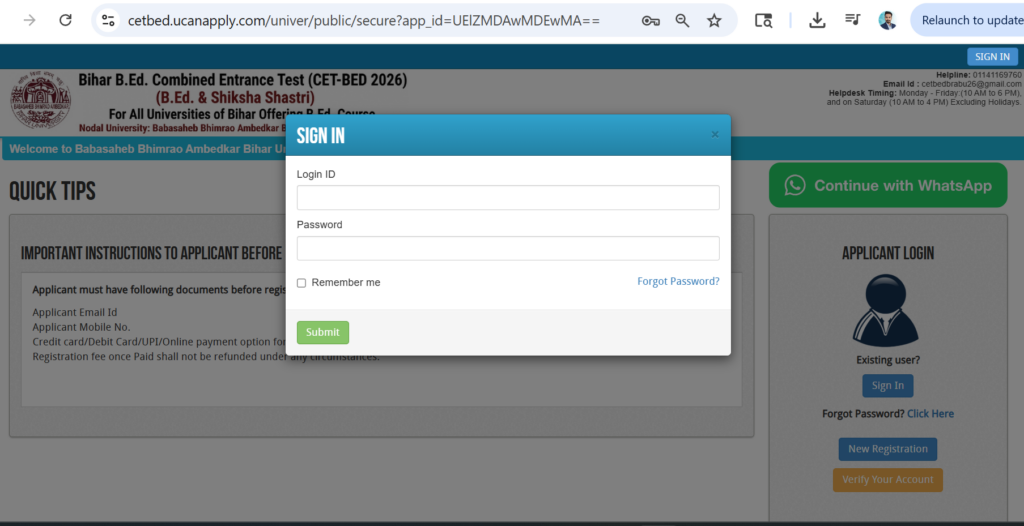This screenshot has width=1024, height=526.
Task: Click the CET-BED 2026 page title
Action: coord(243,80)
